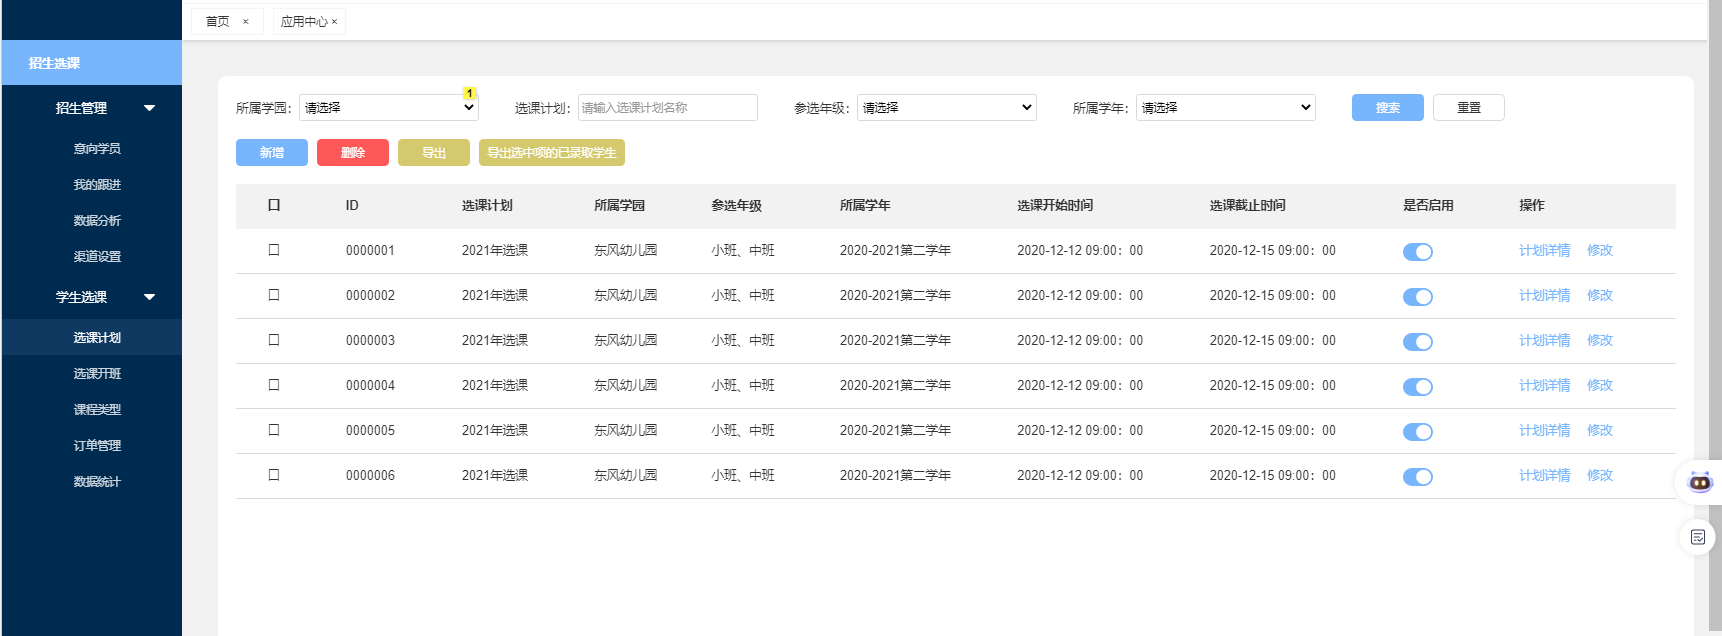Open 计划详情 for row 0000001
Screen dimensions: 1722x636
(x=1545, y=250)
